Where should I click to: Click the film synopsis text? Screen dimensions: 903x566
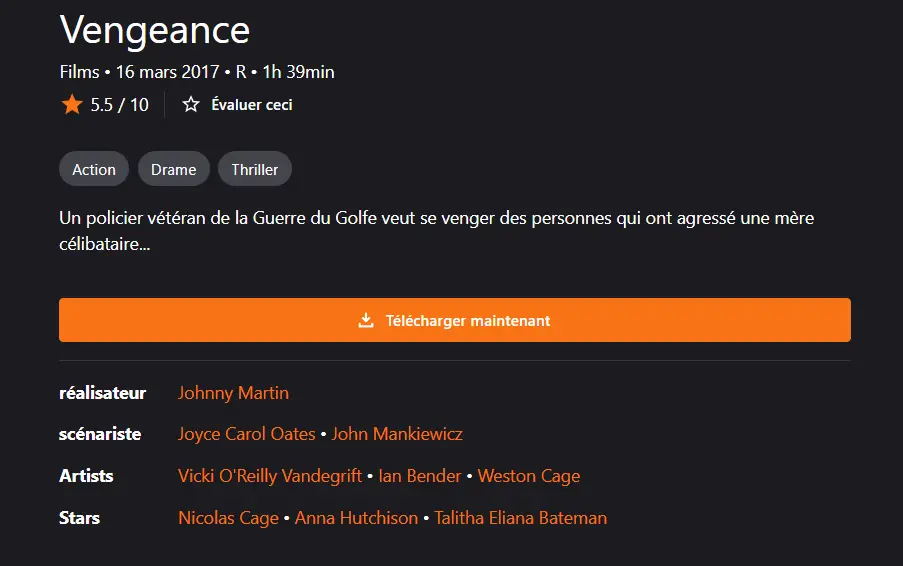tap(437, 231)
